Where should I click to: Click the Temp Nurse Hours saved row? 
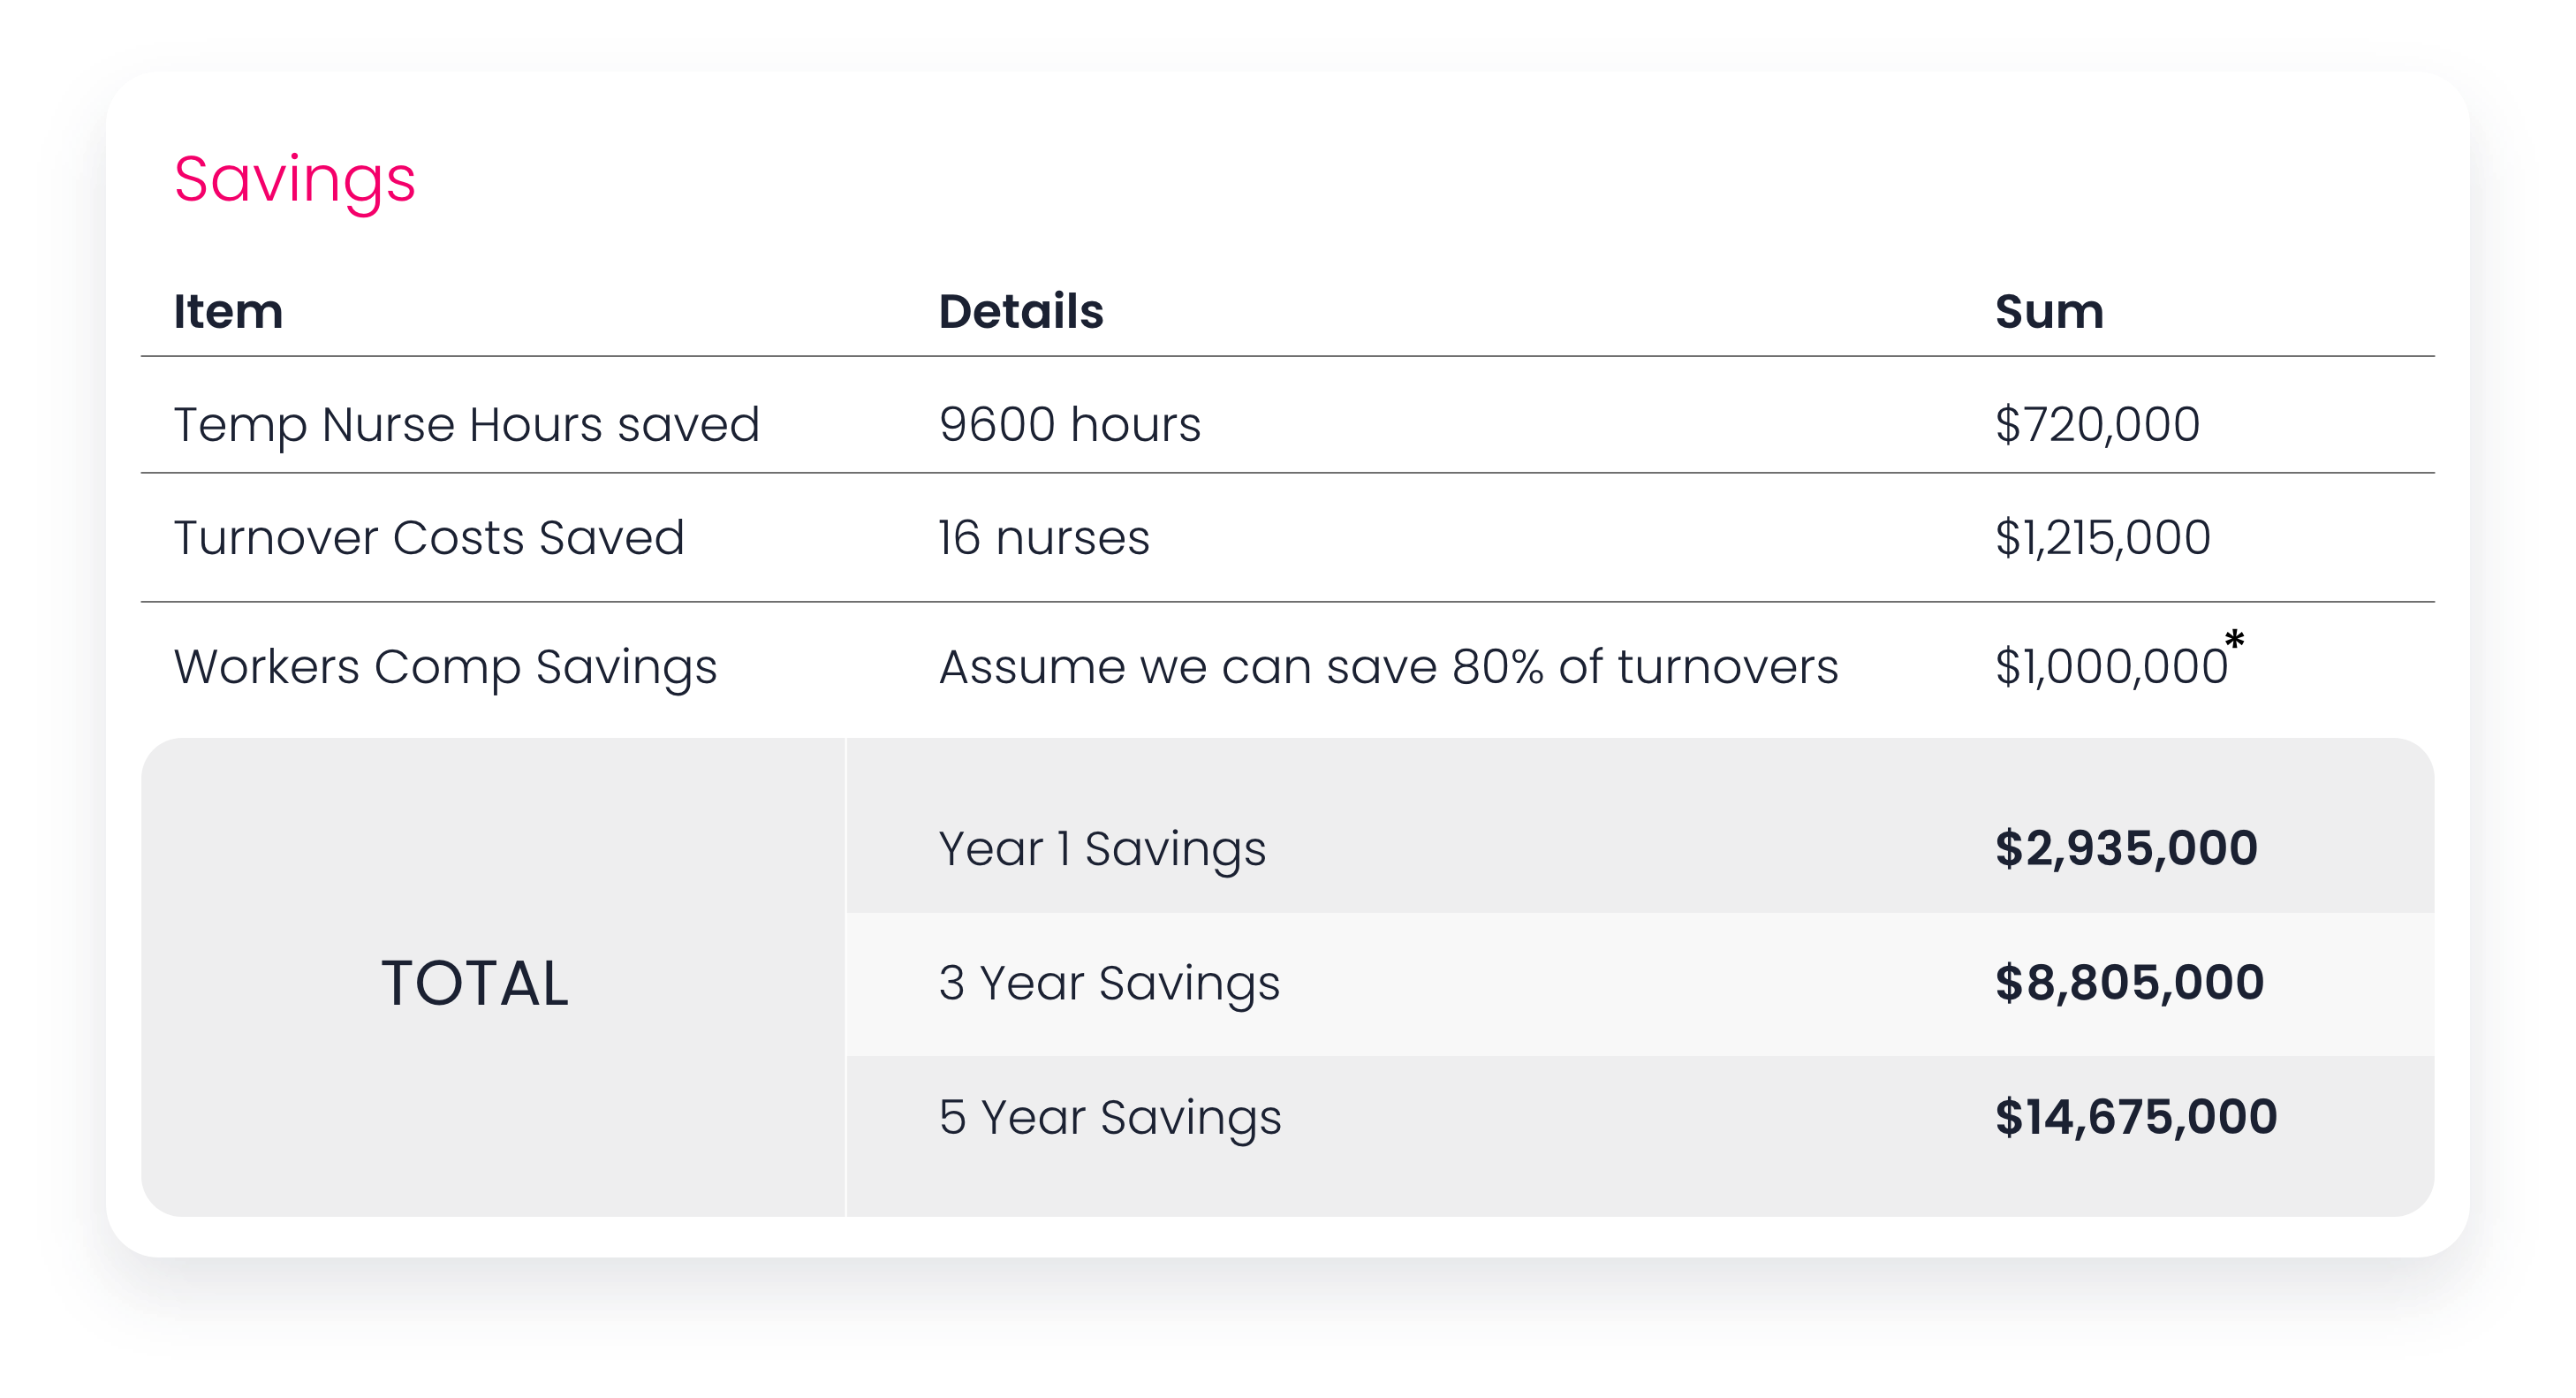coord(1288,415)
